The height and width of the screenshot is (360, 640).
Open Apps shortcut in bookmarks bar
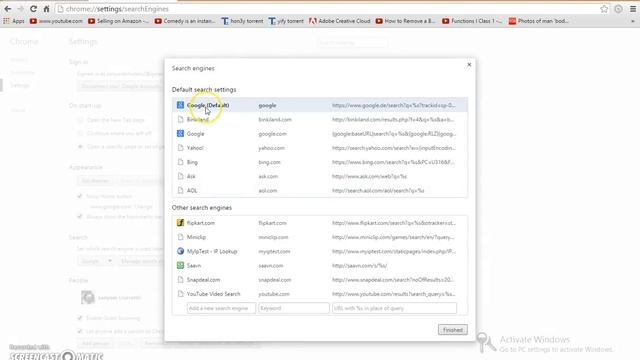click(14, 21)
